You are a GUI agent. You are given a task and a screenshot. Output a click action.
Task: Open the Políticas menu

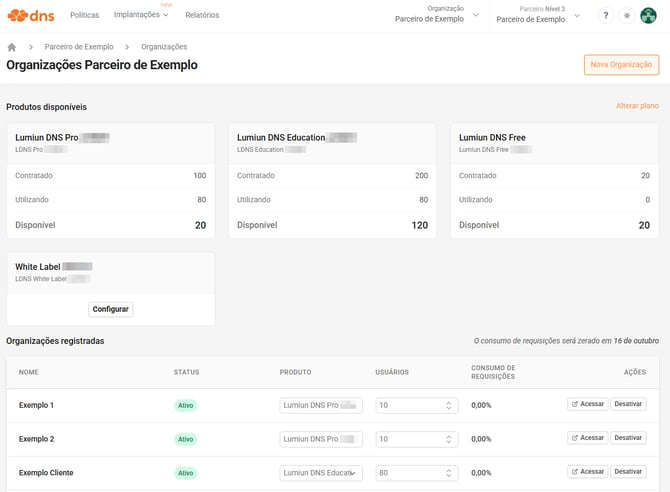pyautogui.click(x=84, y=16)
